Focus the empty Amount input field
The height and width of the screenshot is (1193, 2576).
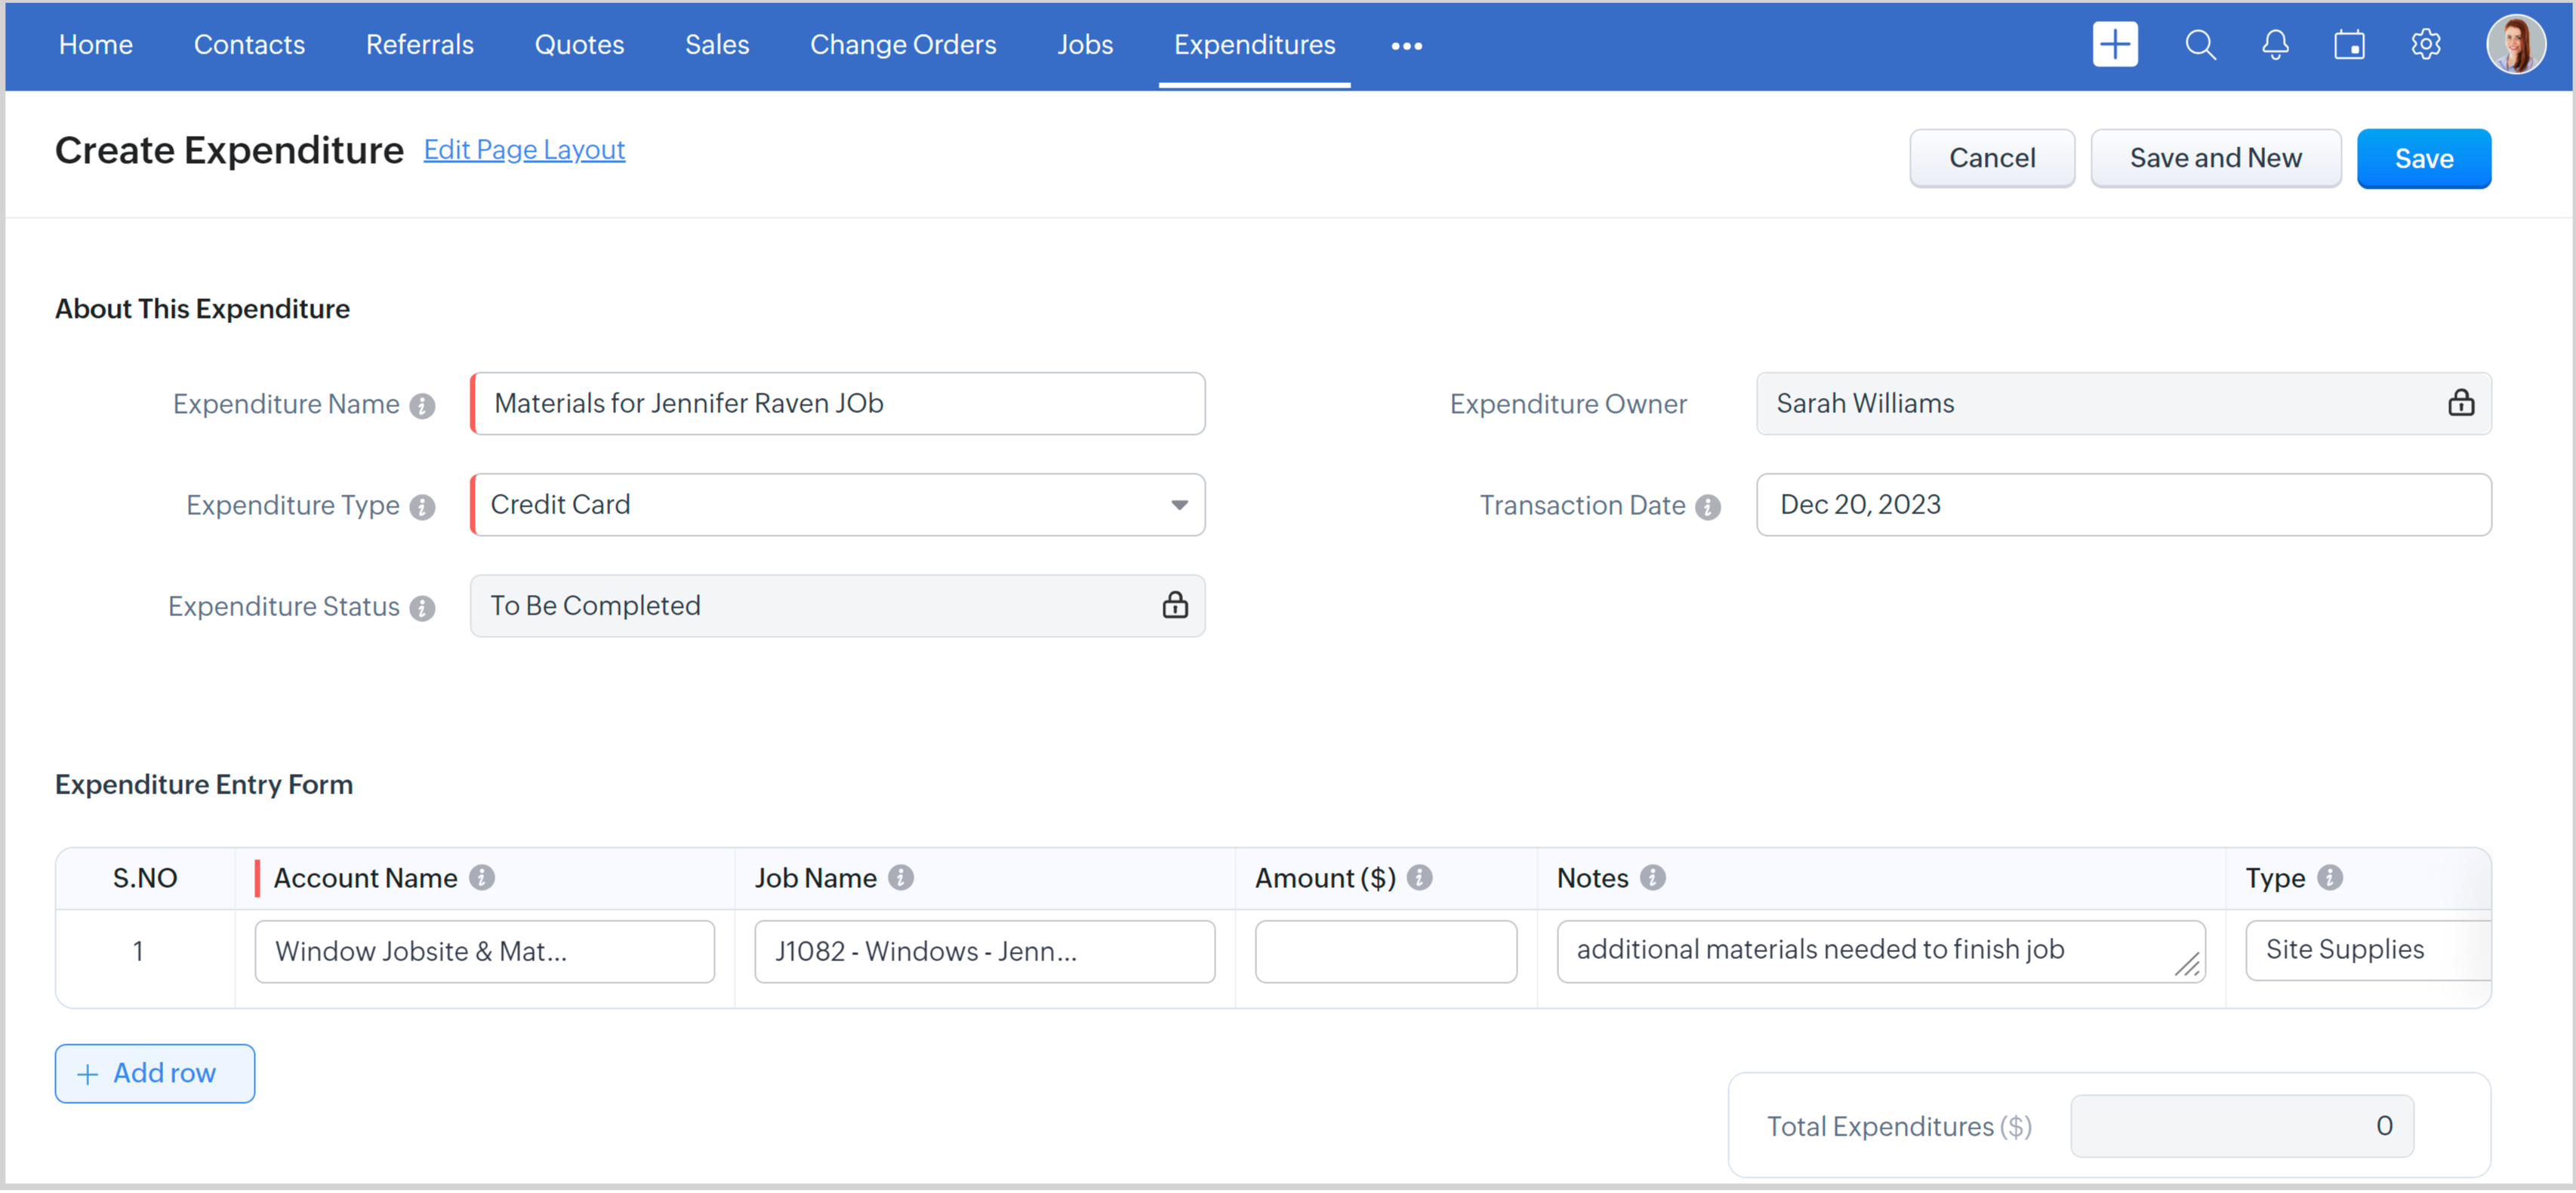coord(1385,951)
